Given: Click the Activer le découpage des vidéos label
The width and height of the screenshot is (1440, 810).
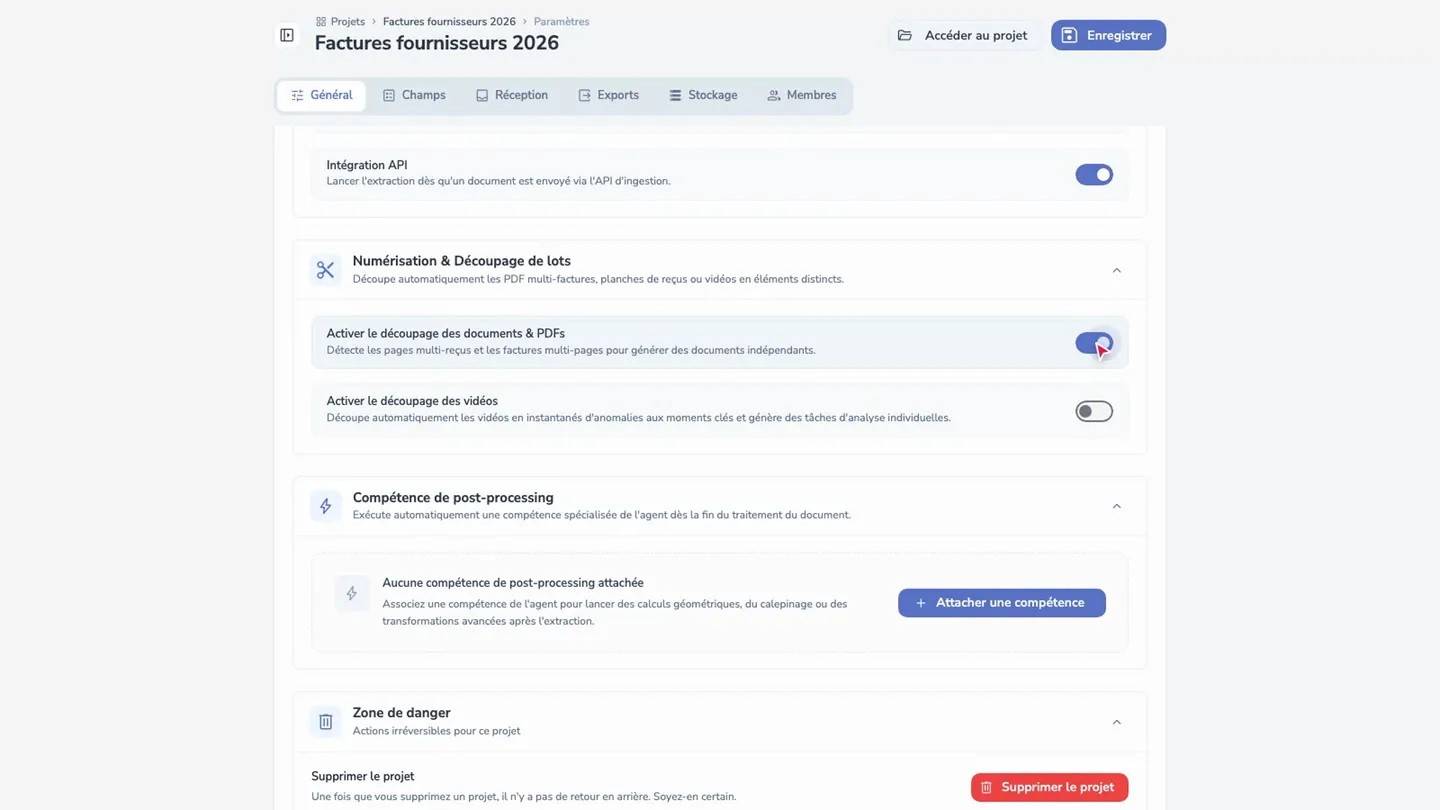Looking at the screenshot, I should 412,401.
